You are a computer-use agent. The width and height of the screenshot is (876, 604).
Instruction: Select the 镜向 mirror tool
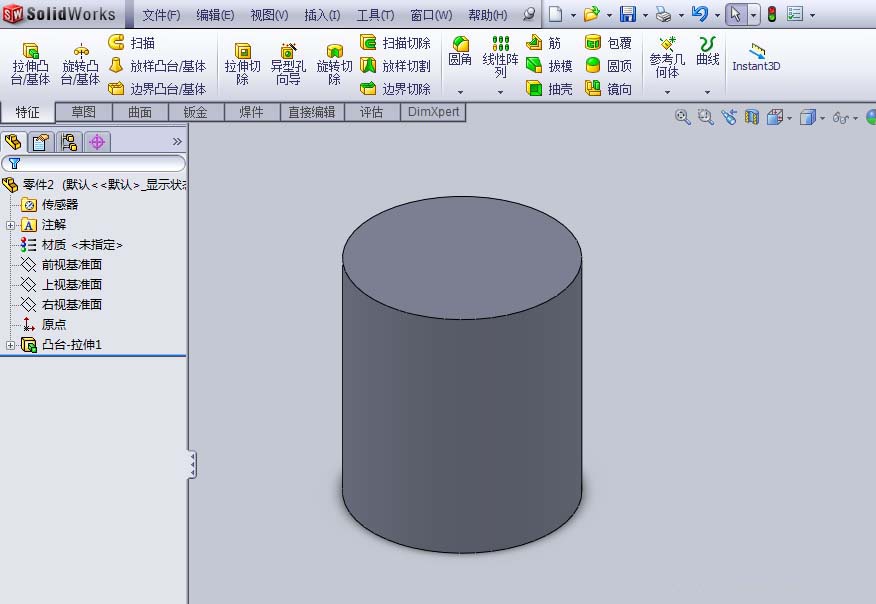pos(608,88)
